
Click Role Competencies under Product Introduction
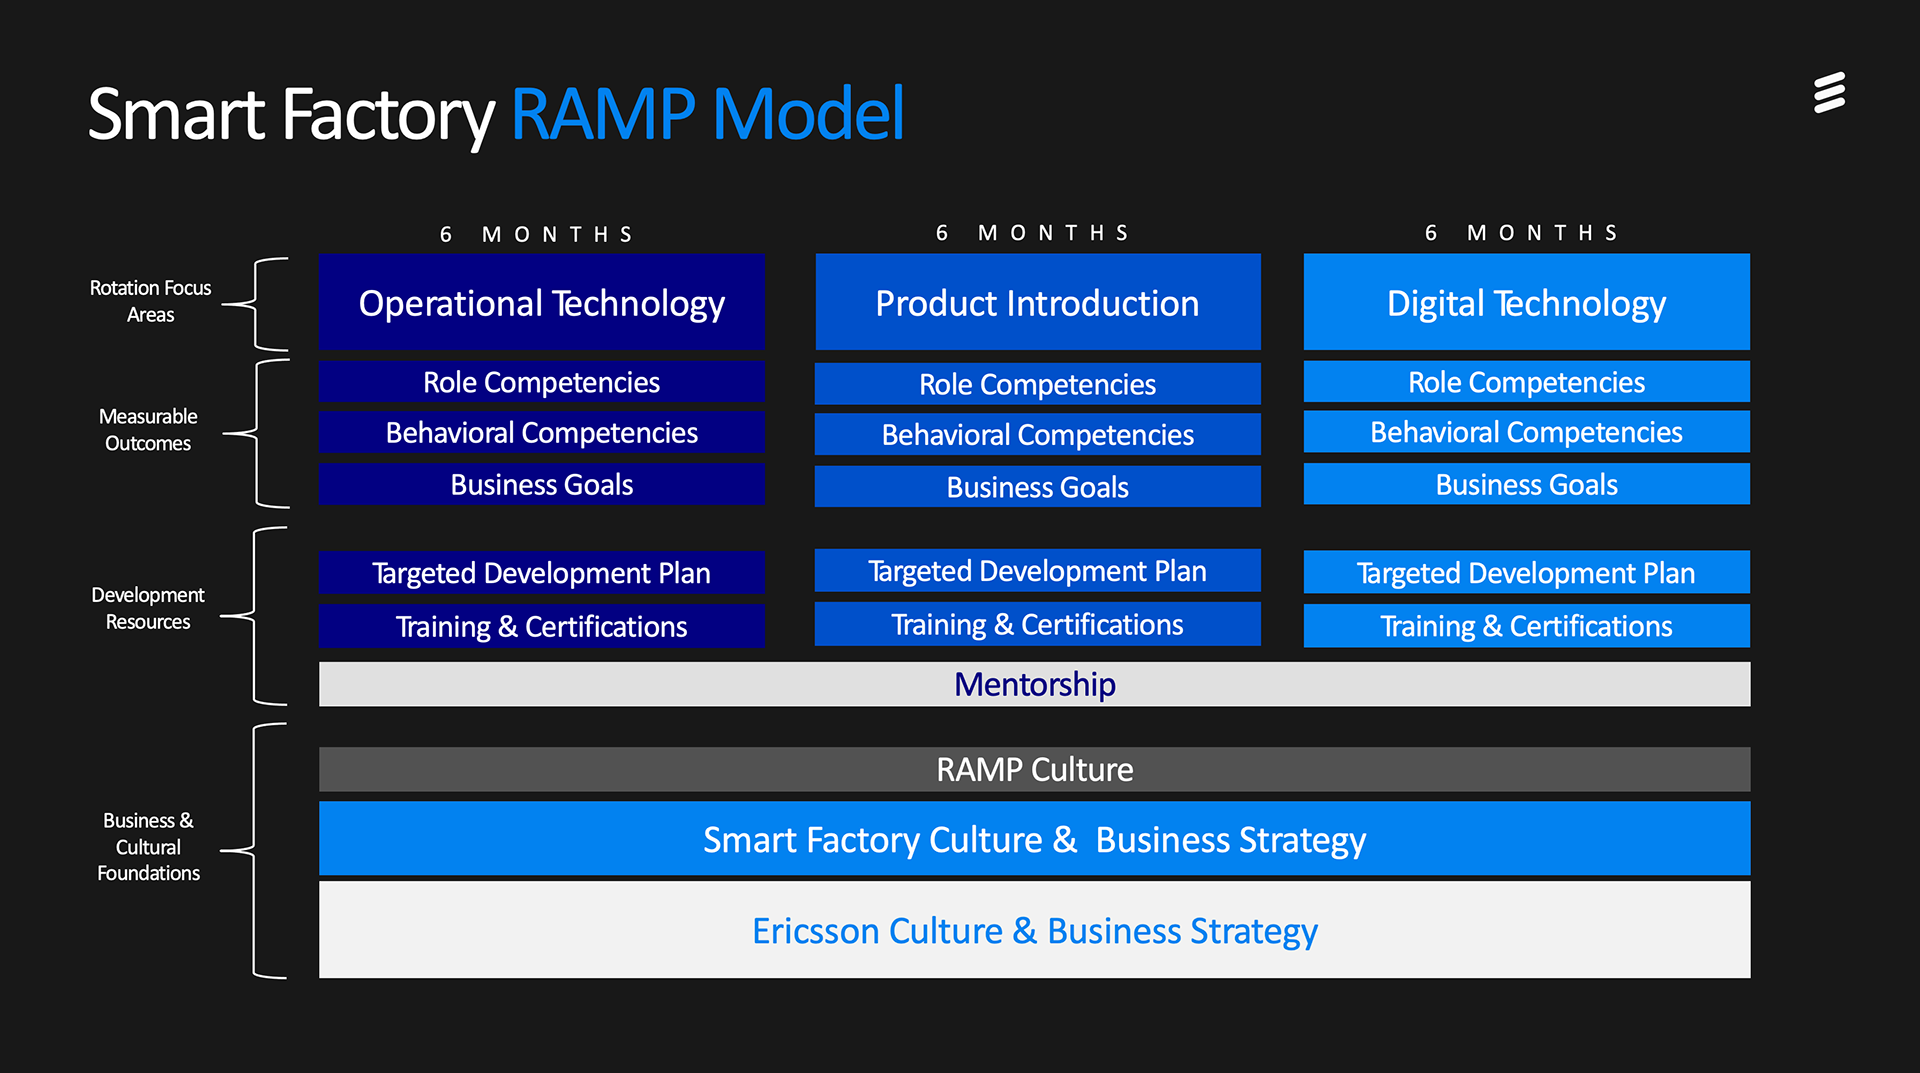coord(1038,384)
